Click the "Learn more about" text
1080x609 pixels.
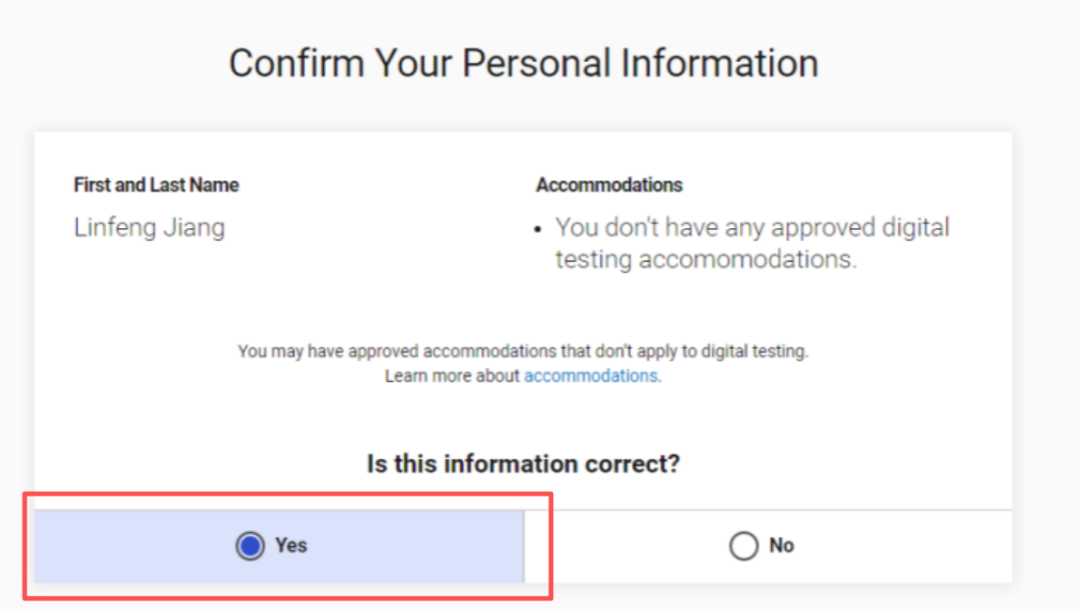click(x=452, y=376)
